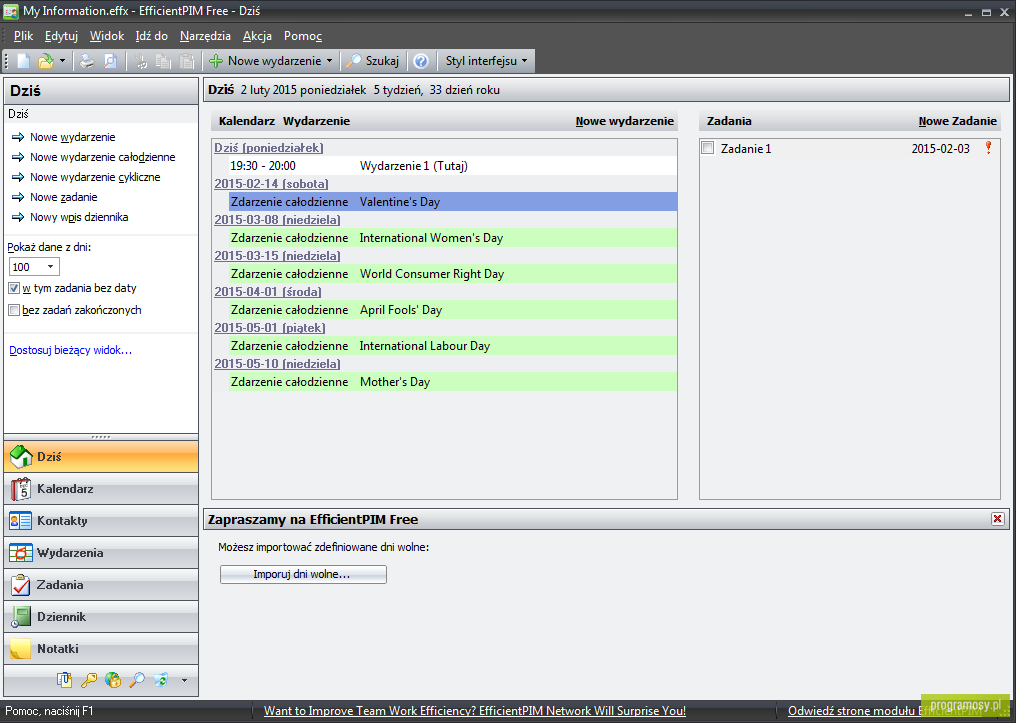Open the navigation footer options dropdown arrow
This screenshot has width=1016, height=723.
(x=184, y=681)
